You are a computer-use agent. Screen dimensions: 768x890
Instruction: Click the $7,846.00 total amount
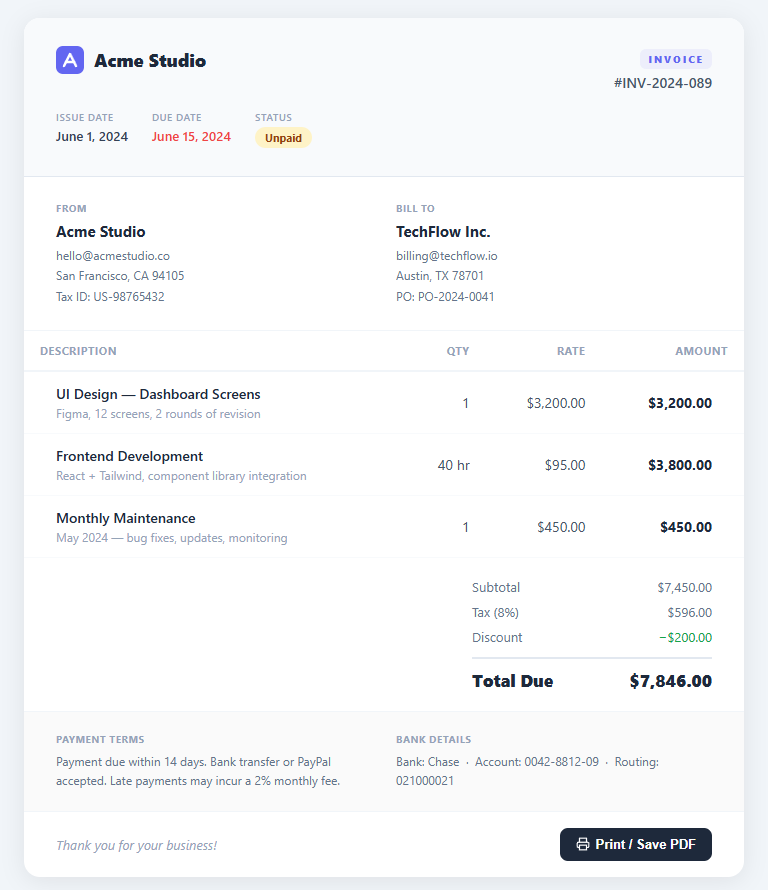point(670,681)
